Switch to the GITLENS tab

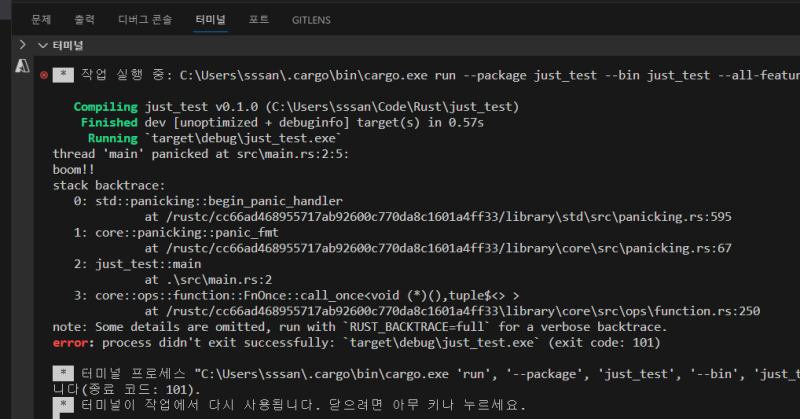tap(311, 19)
